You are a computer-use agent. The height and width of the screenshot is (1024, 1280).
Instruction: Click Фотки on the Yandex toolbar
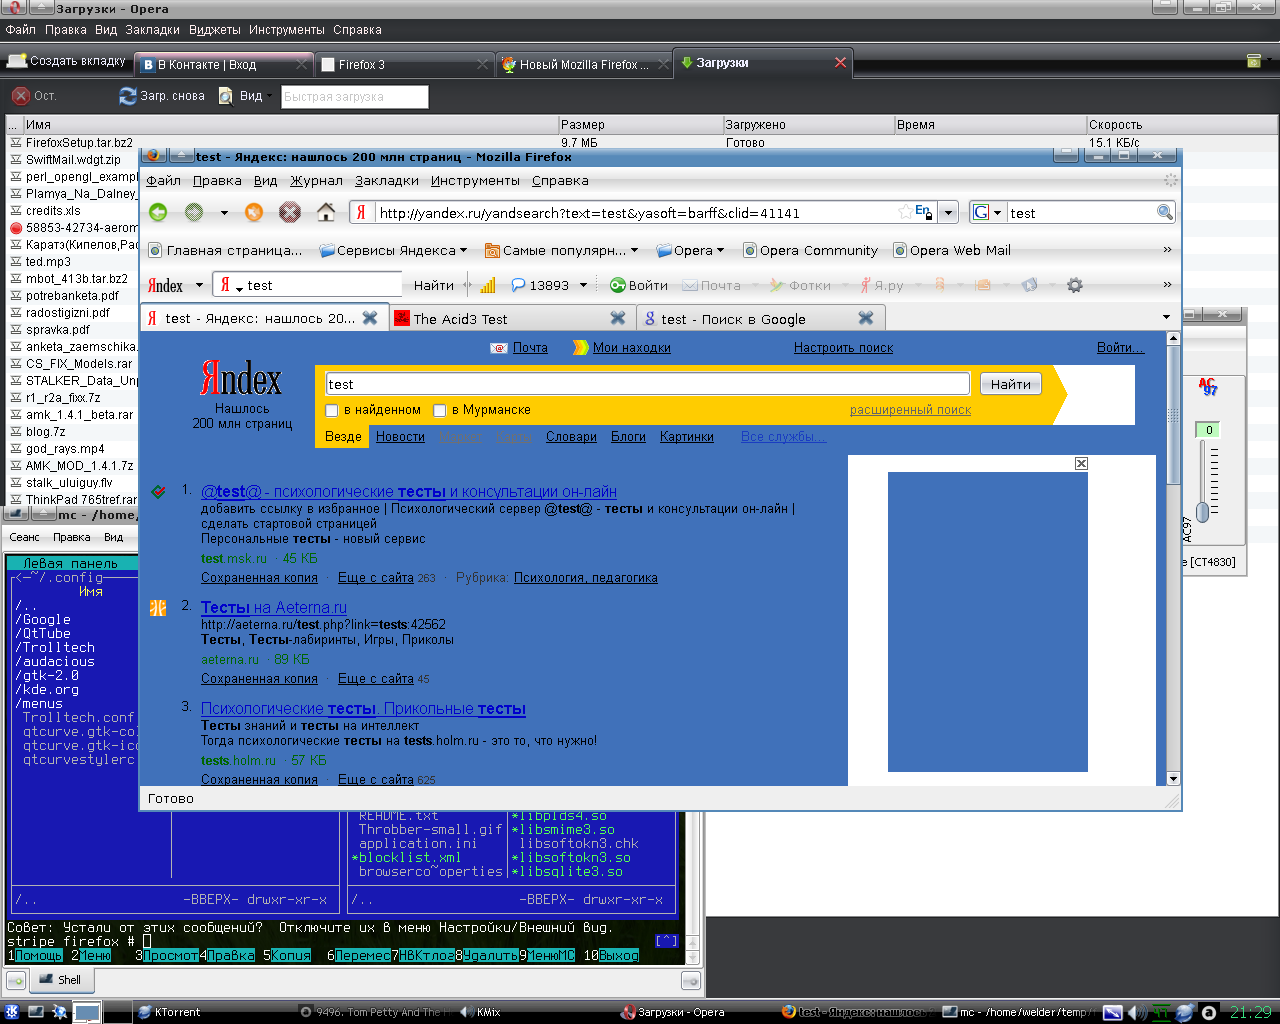[801, 285]
